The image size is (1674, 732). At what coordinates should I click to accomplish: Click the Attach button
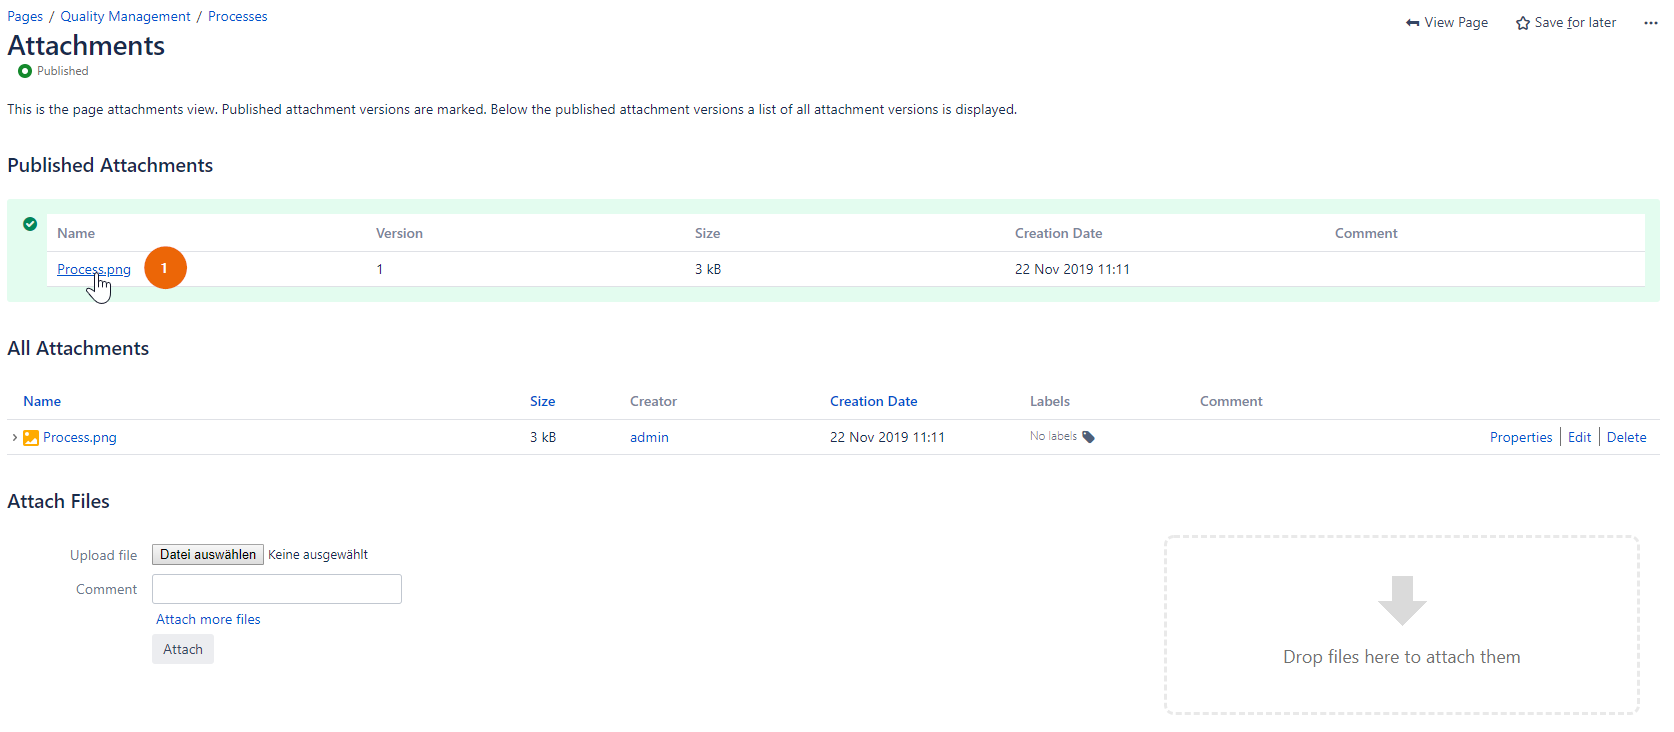pos(183,649)
